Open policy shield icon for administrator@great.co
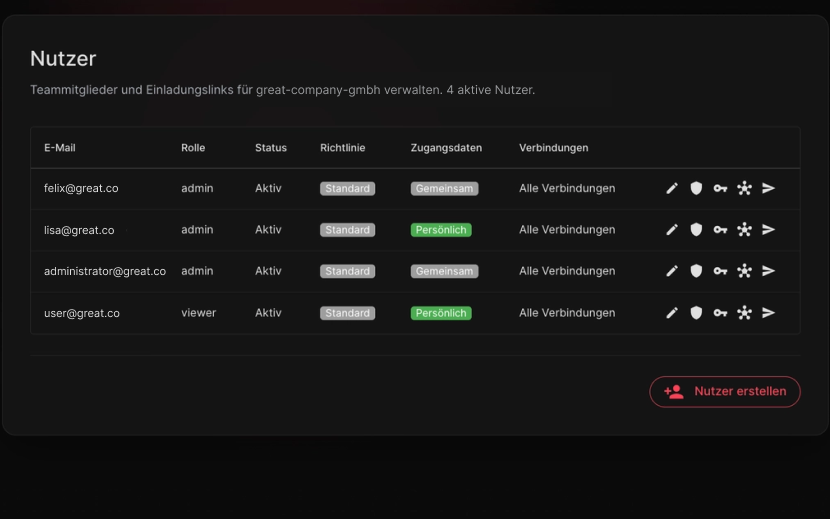 point(696,271)
